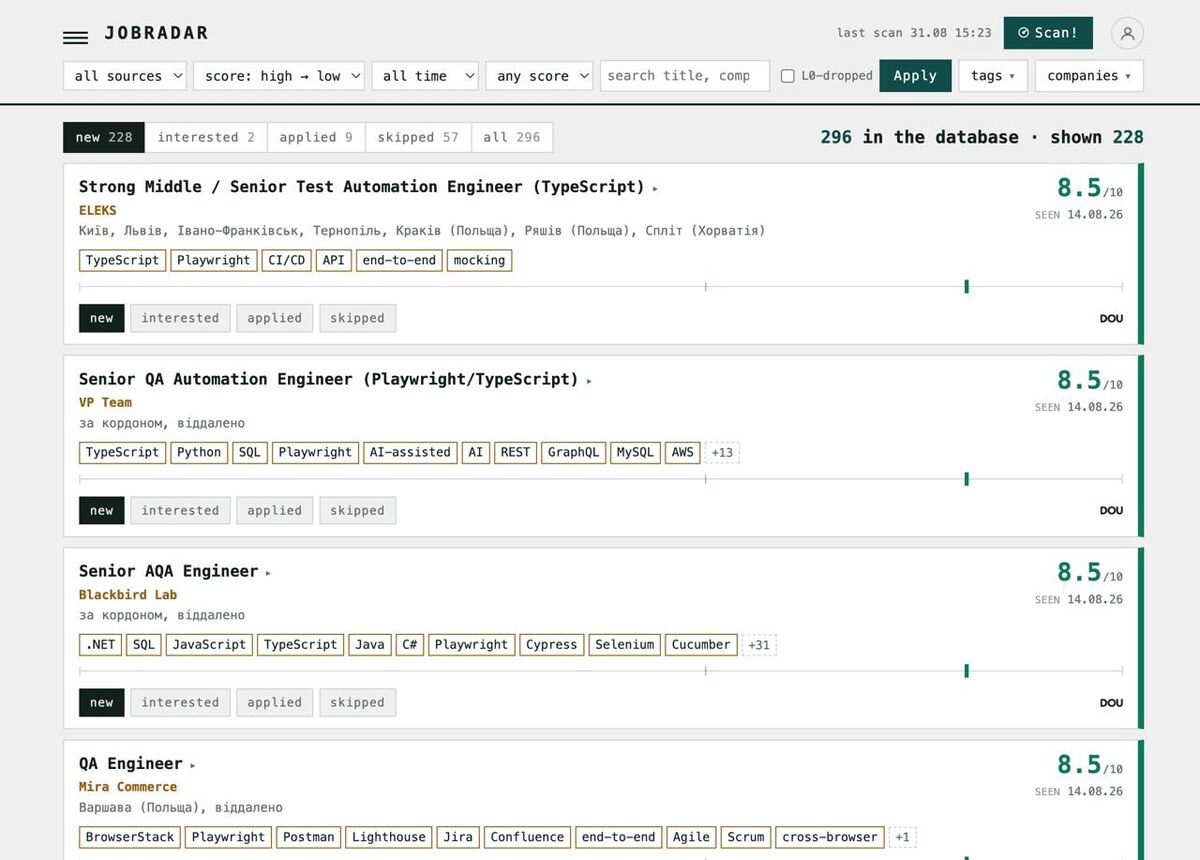Mark ELEKS job as interested
Image resolution: width=1200 pixels, height=860 pixels.
[x=180, y=318]
